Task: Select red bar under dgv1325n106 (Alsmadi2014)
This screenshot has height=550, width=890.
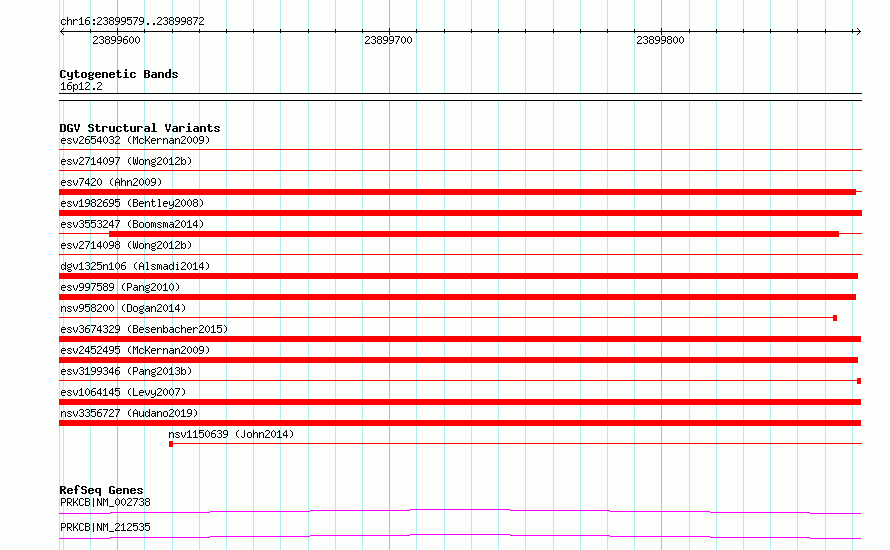Action: tap(459, 276)
